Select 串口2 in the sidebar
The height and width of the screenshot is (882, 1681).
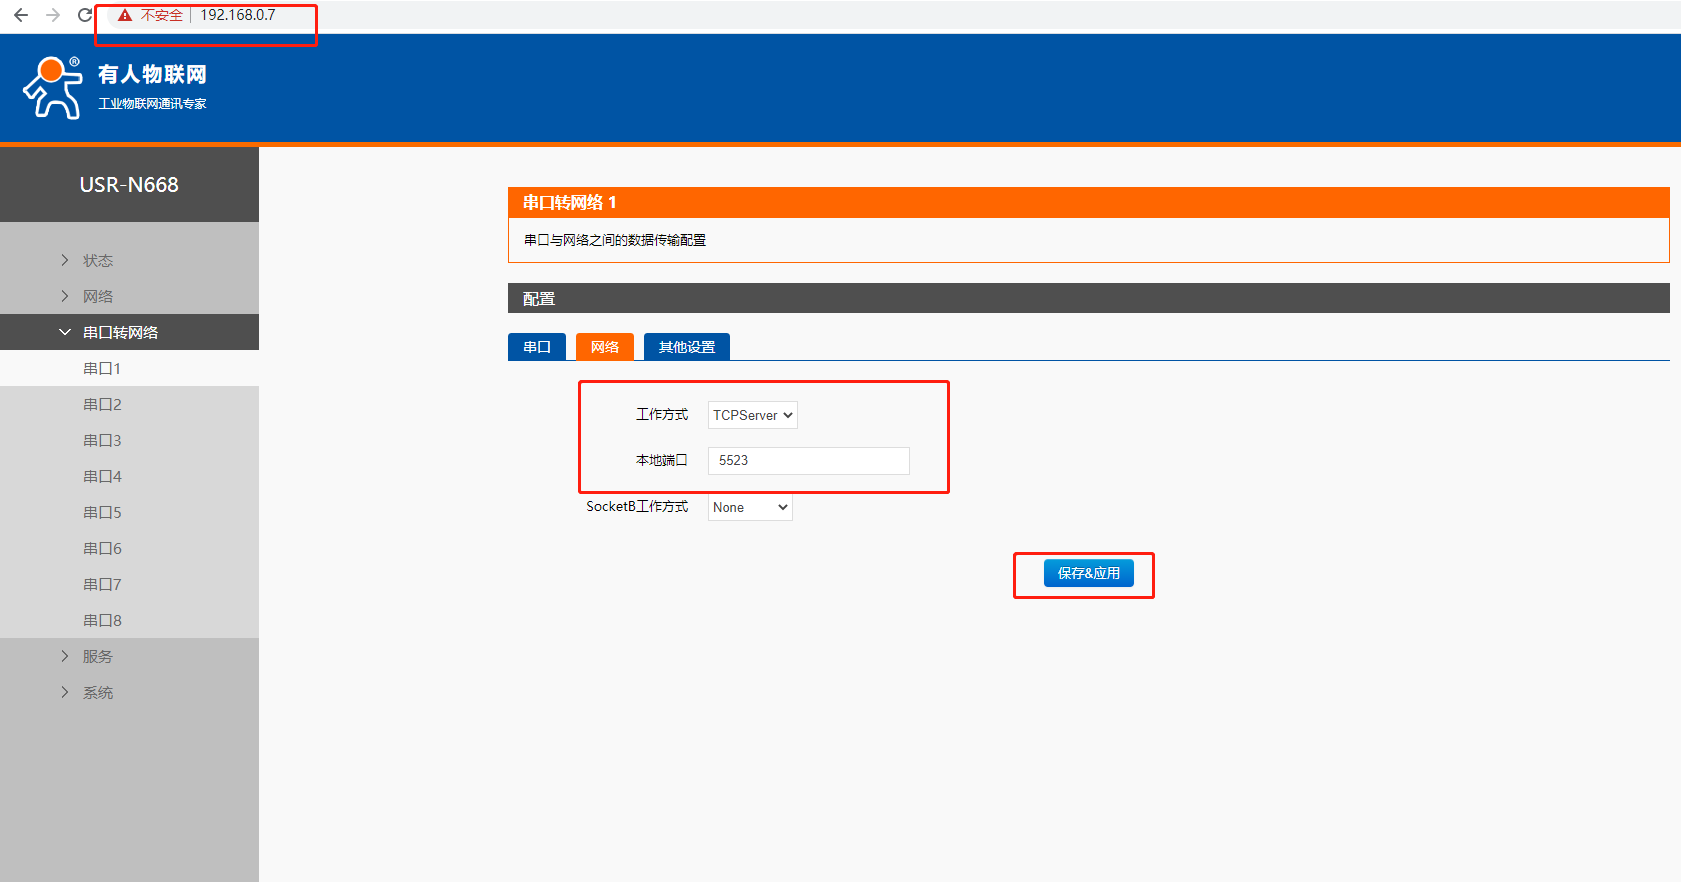click(x=102, y=404)
